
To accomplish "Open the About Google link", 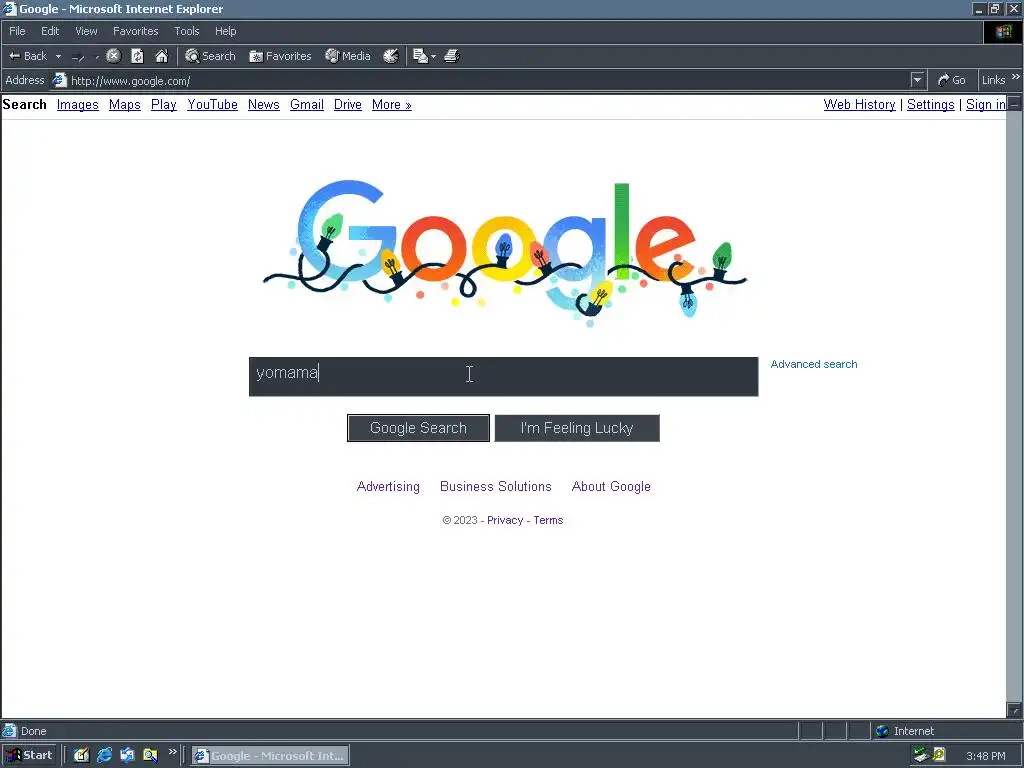I will [x=611, y=487].
